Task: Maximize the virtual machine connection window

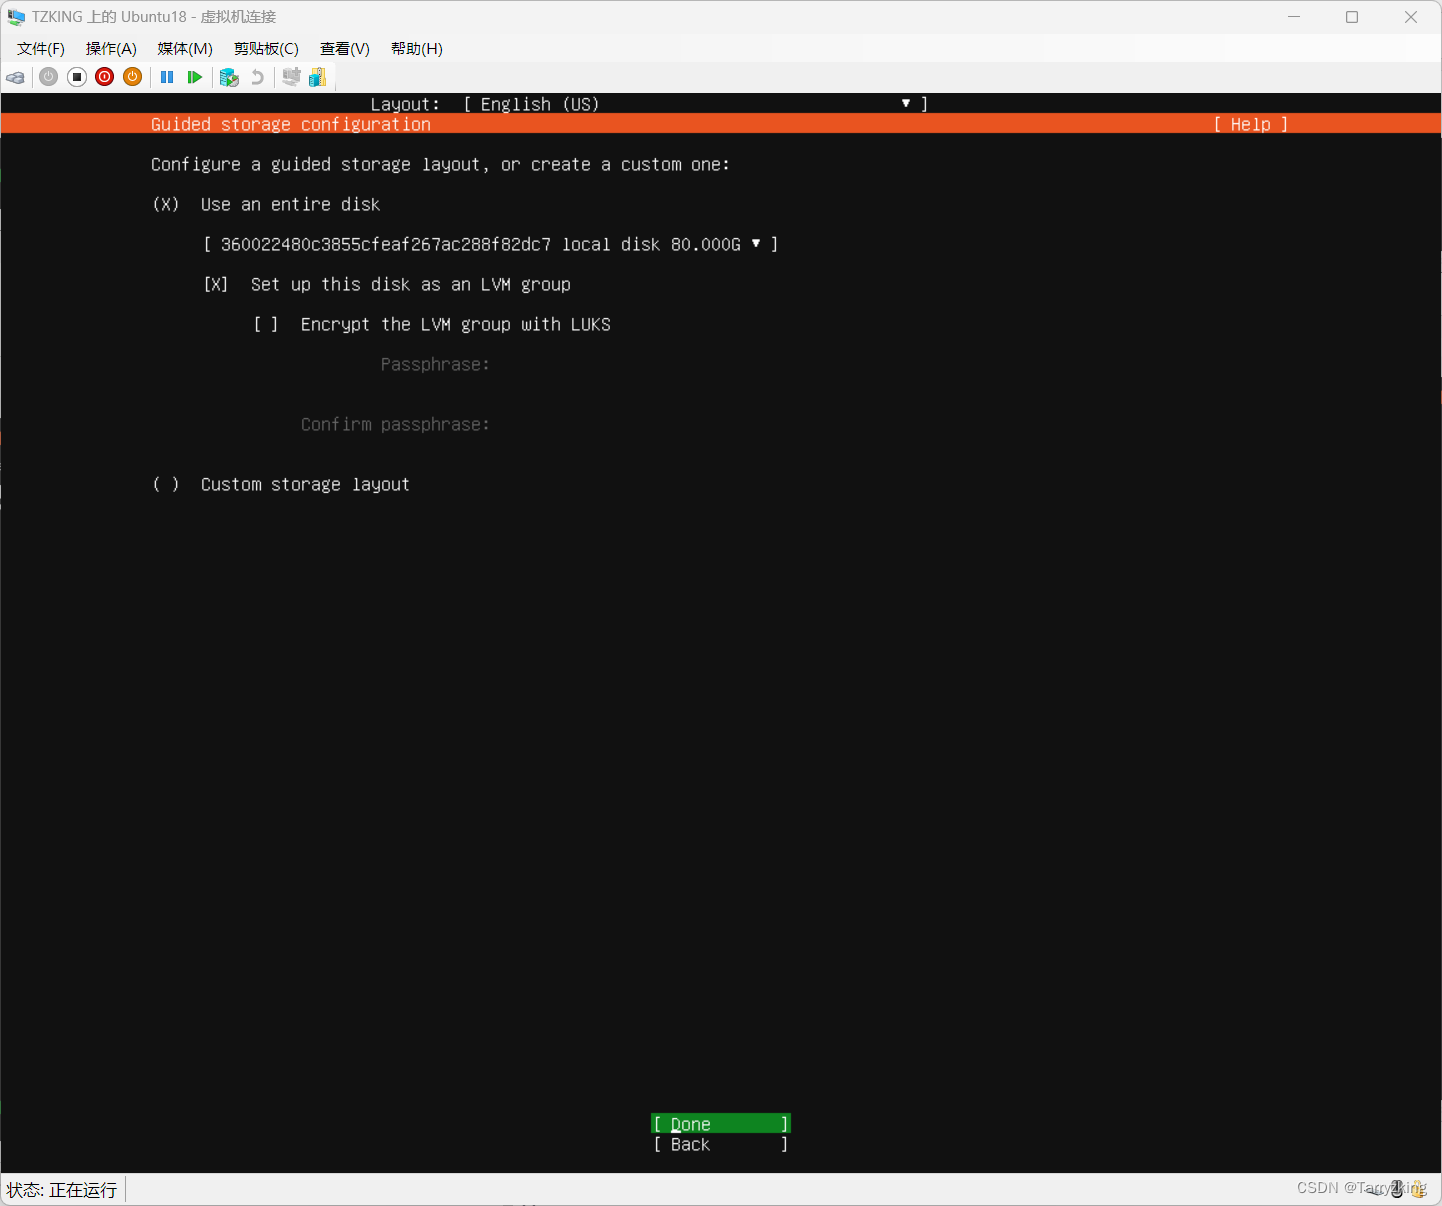Action: [1352, 17]
